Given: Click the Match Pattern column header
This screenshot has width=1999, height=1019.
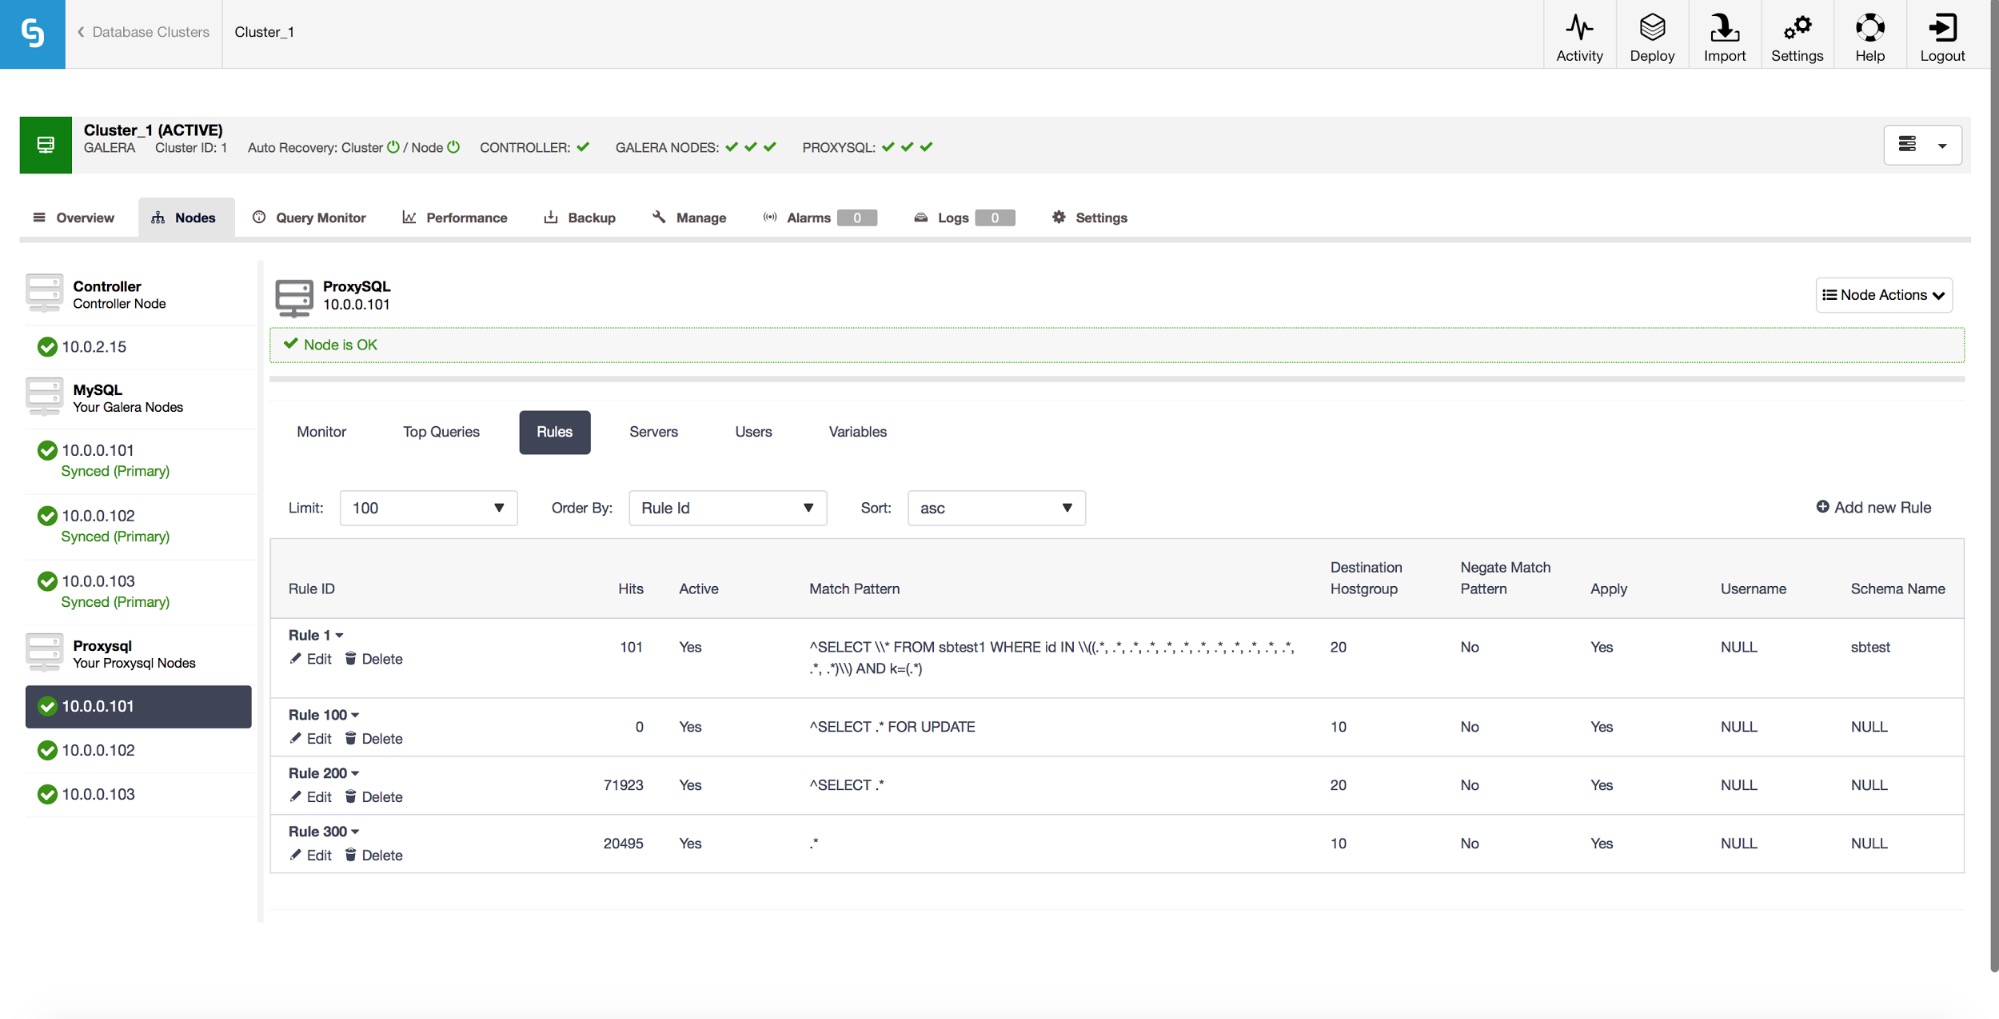Looking at the screenshot, I should 854,589.
